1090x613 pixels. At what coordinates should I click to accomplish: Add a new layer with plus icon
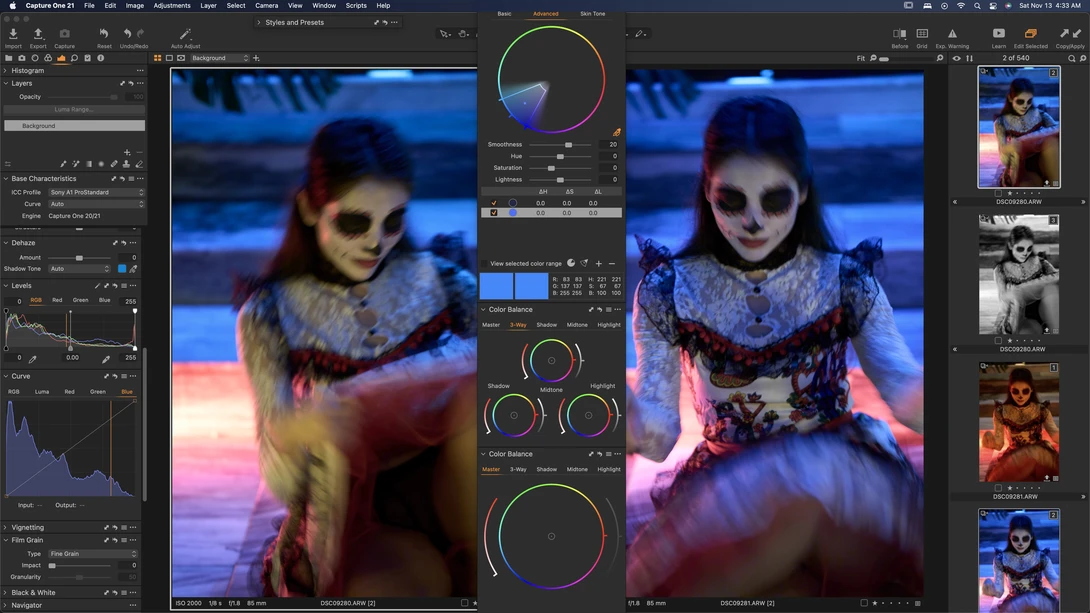pyautogui.click(x=127, y=152)
